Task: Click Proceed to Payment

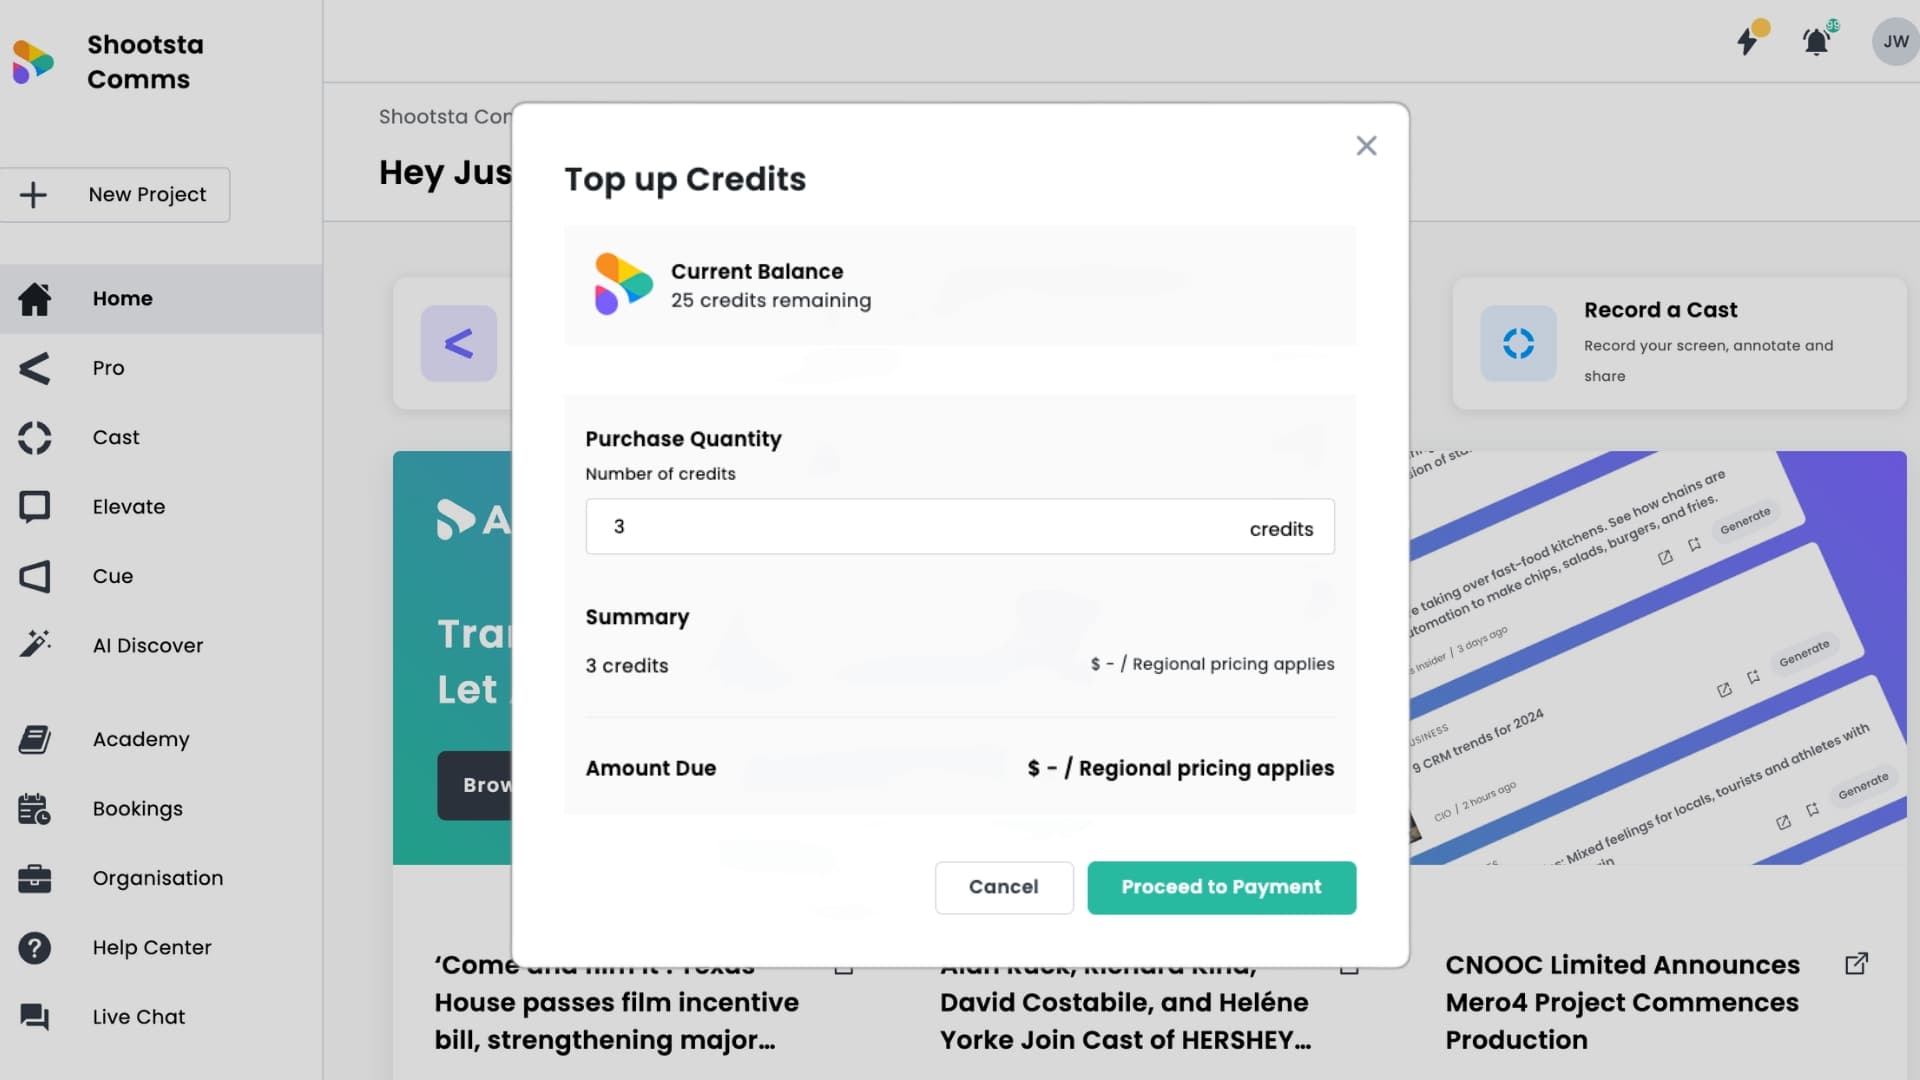Action: click(1221, 887)
